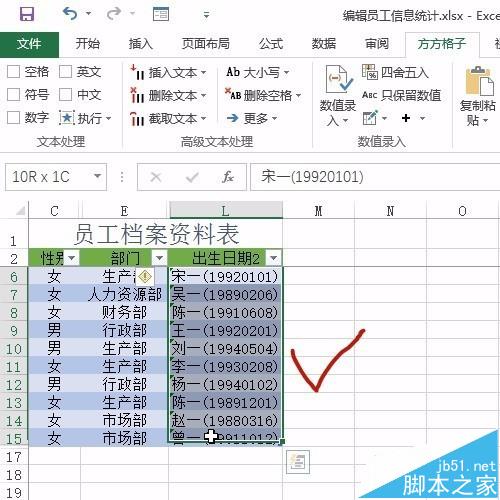Viewport: 500px width, 500px height.
Task: Open the 页面布局 tab
Action: click(x=206, y=44)
